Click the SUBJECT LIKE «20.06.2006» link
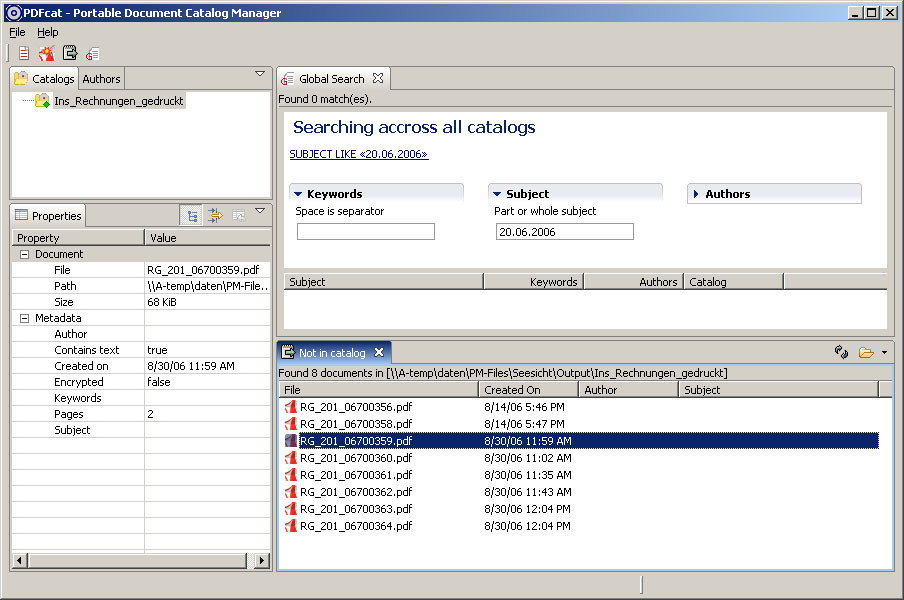This screenshot has height=600, width=904. pos(359,154)
